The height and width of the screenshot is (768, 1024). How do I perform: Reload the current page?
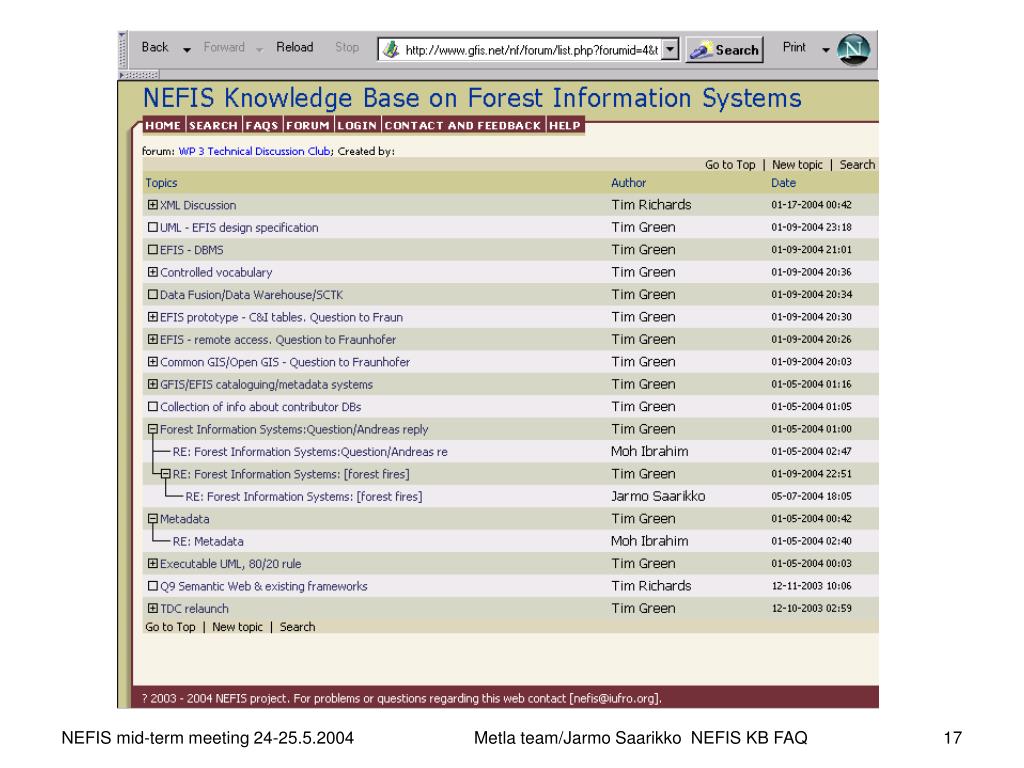295,47
